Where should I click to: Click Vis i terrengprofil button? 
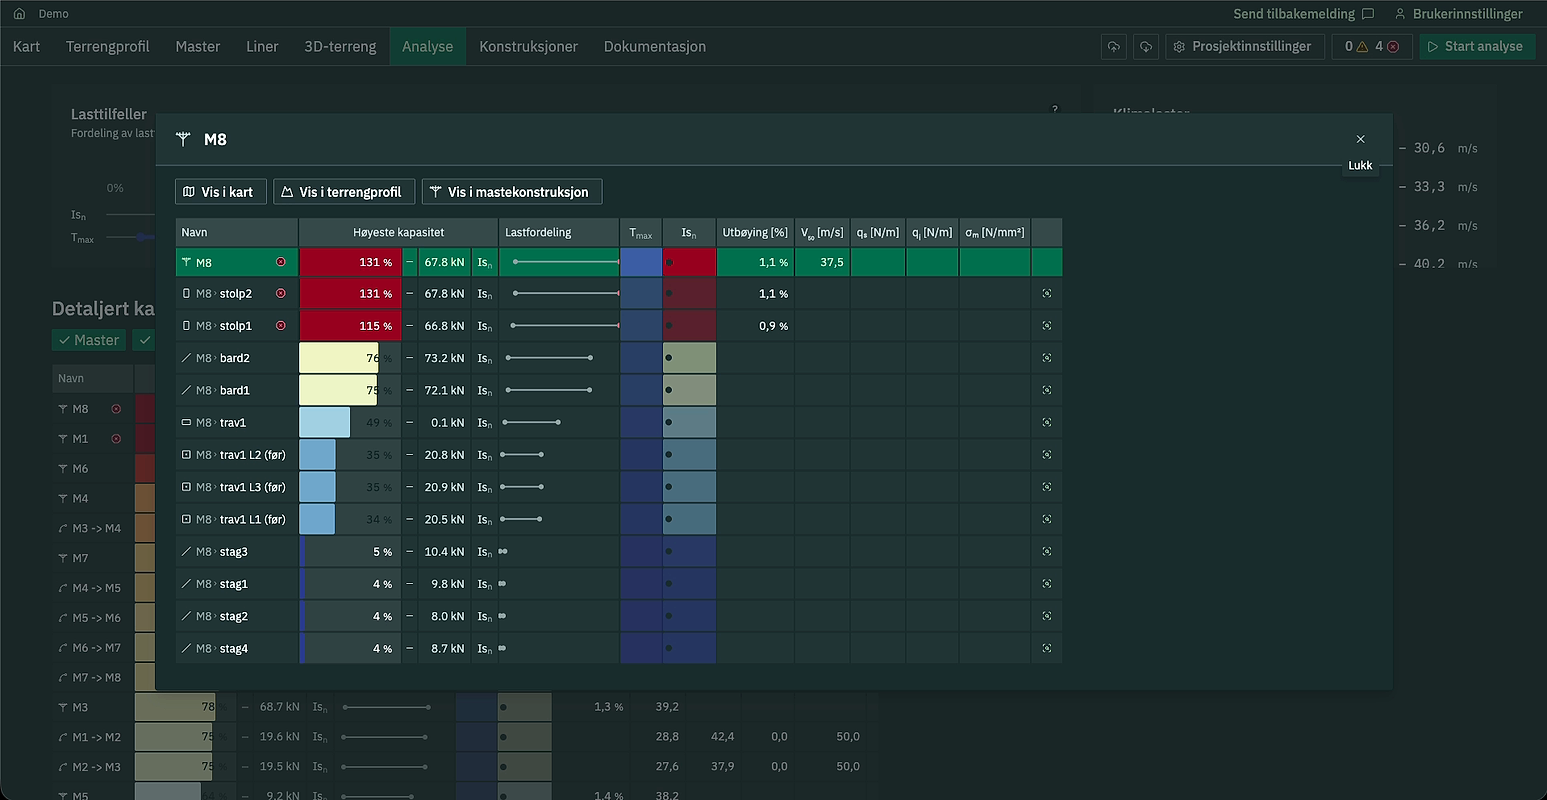click(344, 192)
